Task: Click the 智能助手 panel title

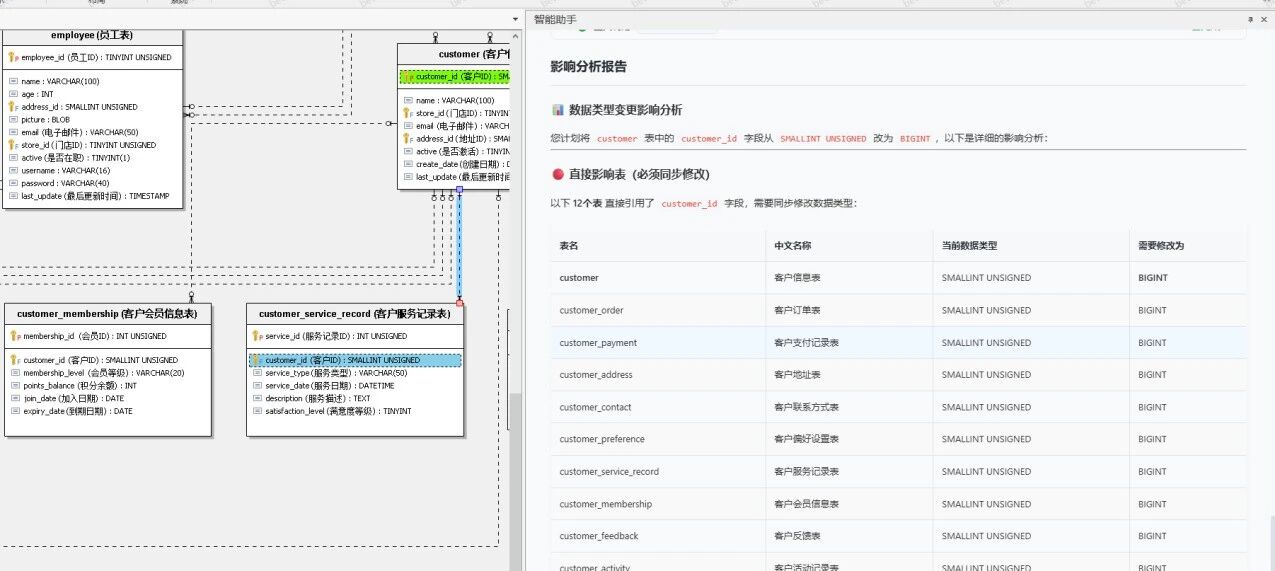Action: [555, 20]
